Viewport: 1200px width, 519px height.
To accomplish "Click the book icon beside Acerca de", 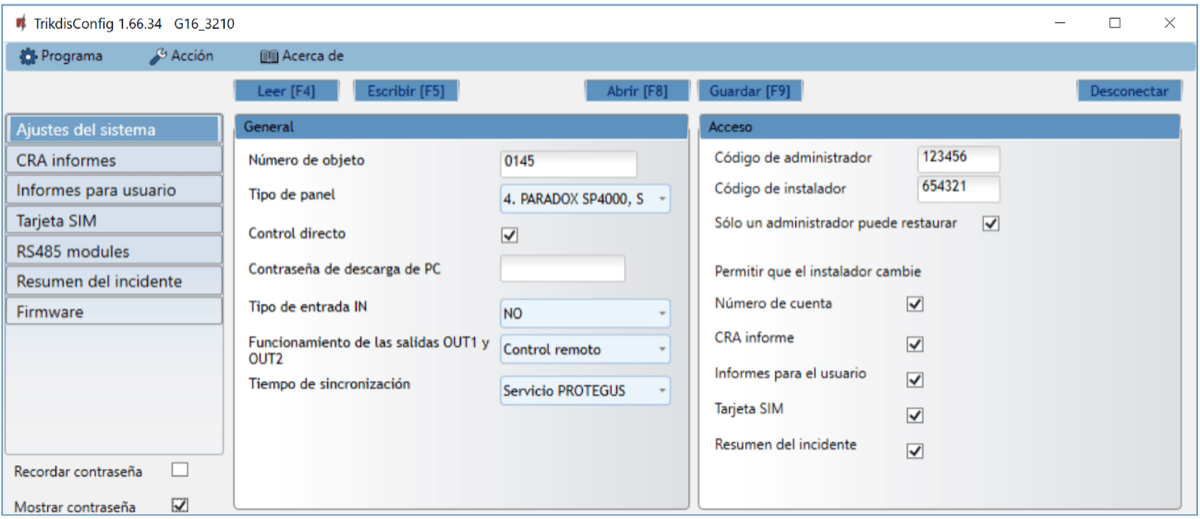I will click(x=269, y=57).
